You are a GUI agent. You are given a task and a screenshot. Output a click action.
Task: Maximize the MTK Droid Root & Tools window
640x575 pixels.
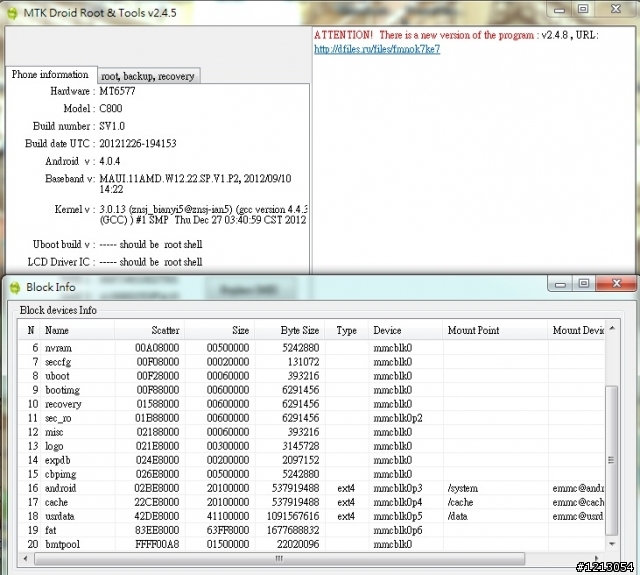(583, 9)
